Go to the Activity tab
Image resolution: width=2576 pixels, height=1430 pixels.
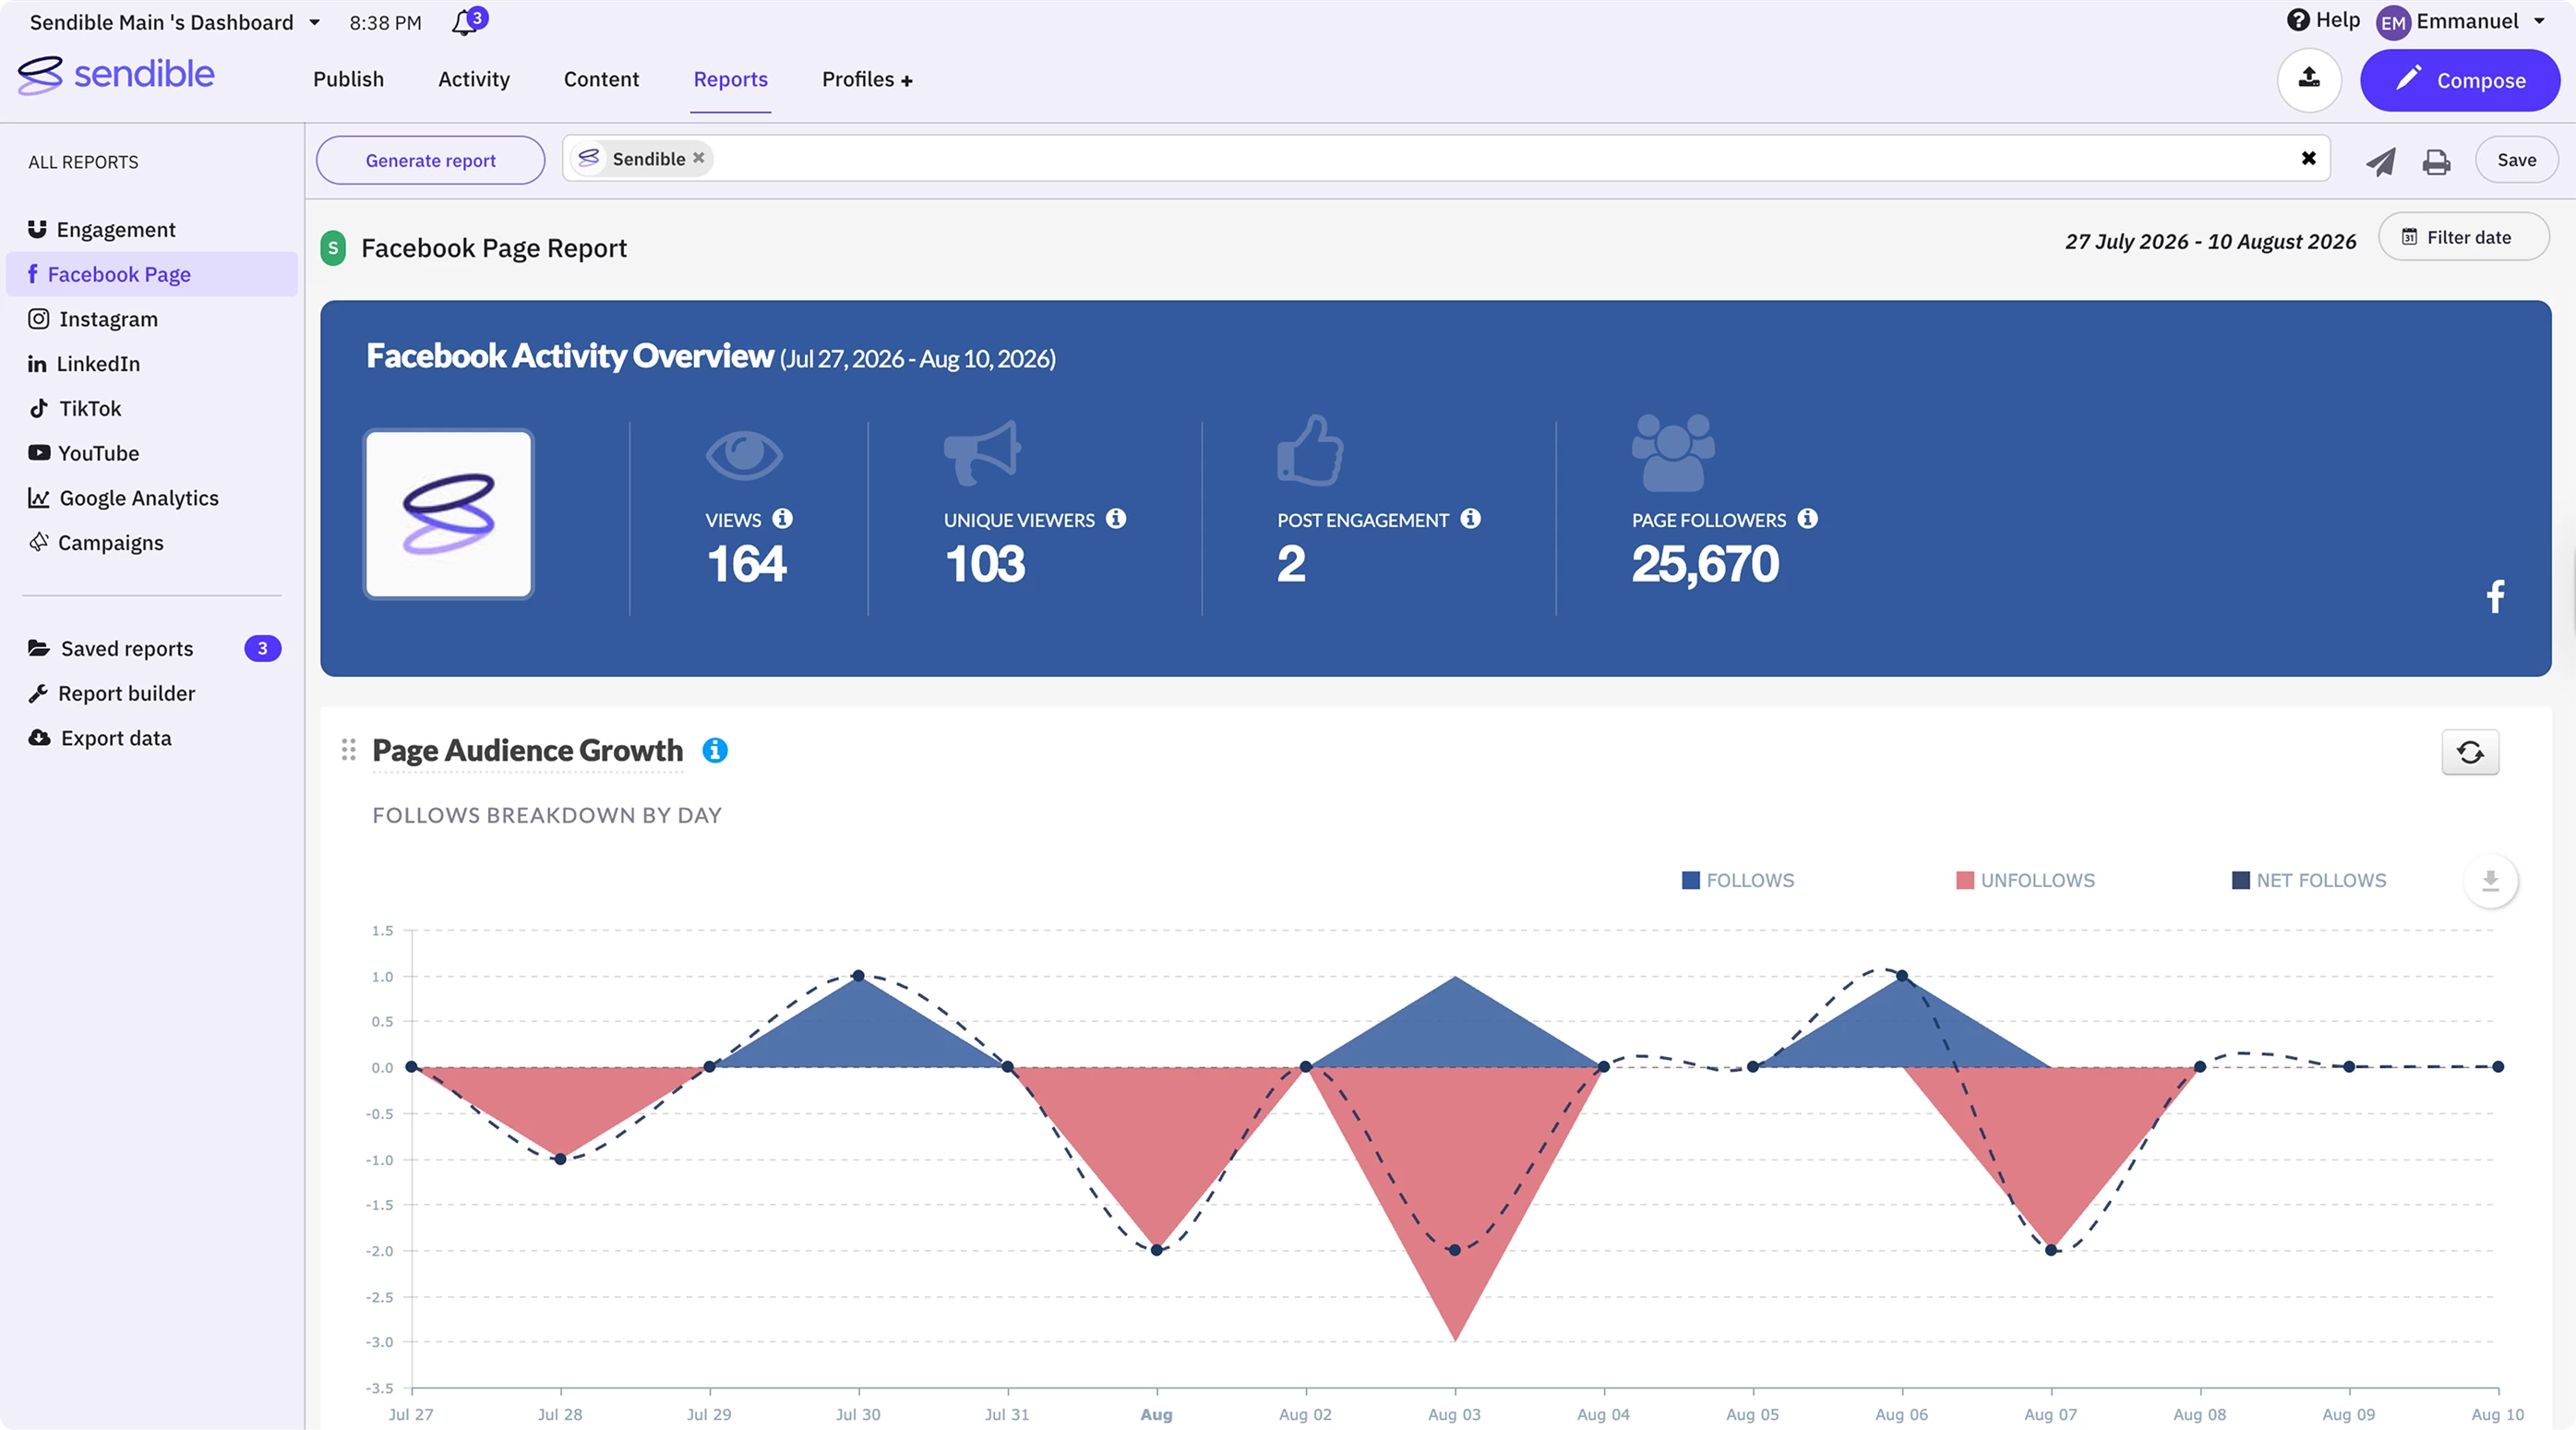tap(474, 79)
